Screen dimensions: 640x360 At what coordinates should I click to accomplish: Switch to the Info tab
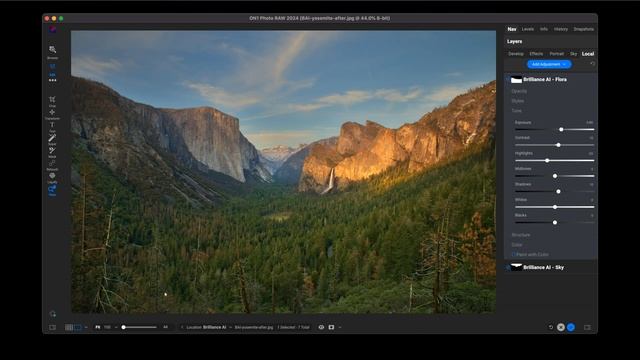pos(544,29)
